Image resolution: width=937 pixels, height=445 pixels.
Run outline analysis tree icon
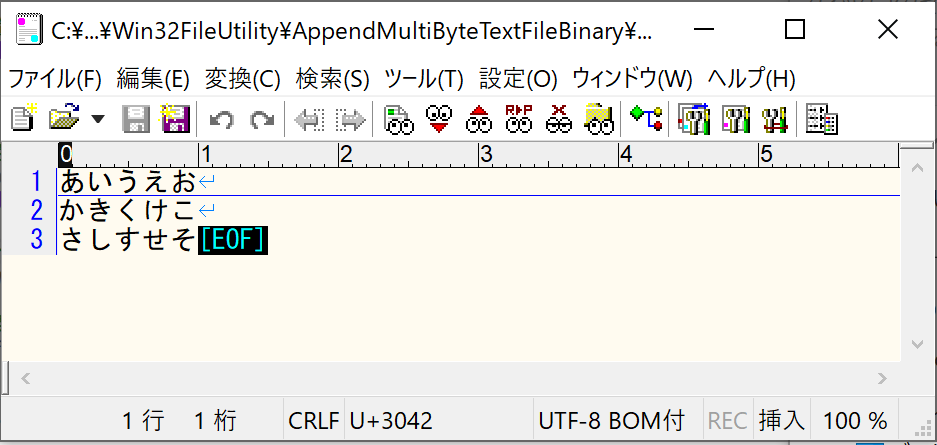pyautogui.click(x=646, y=118)
